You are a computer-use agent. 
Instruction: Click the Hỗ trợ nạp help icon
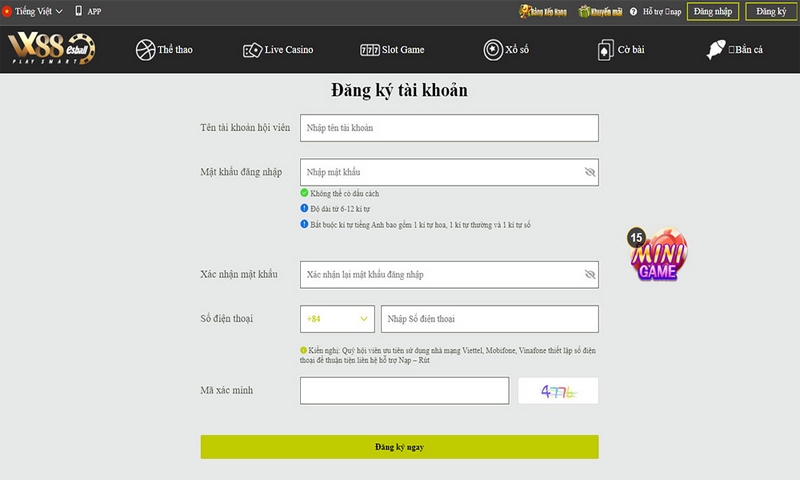[x=634, y=11]
